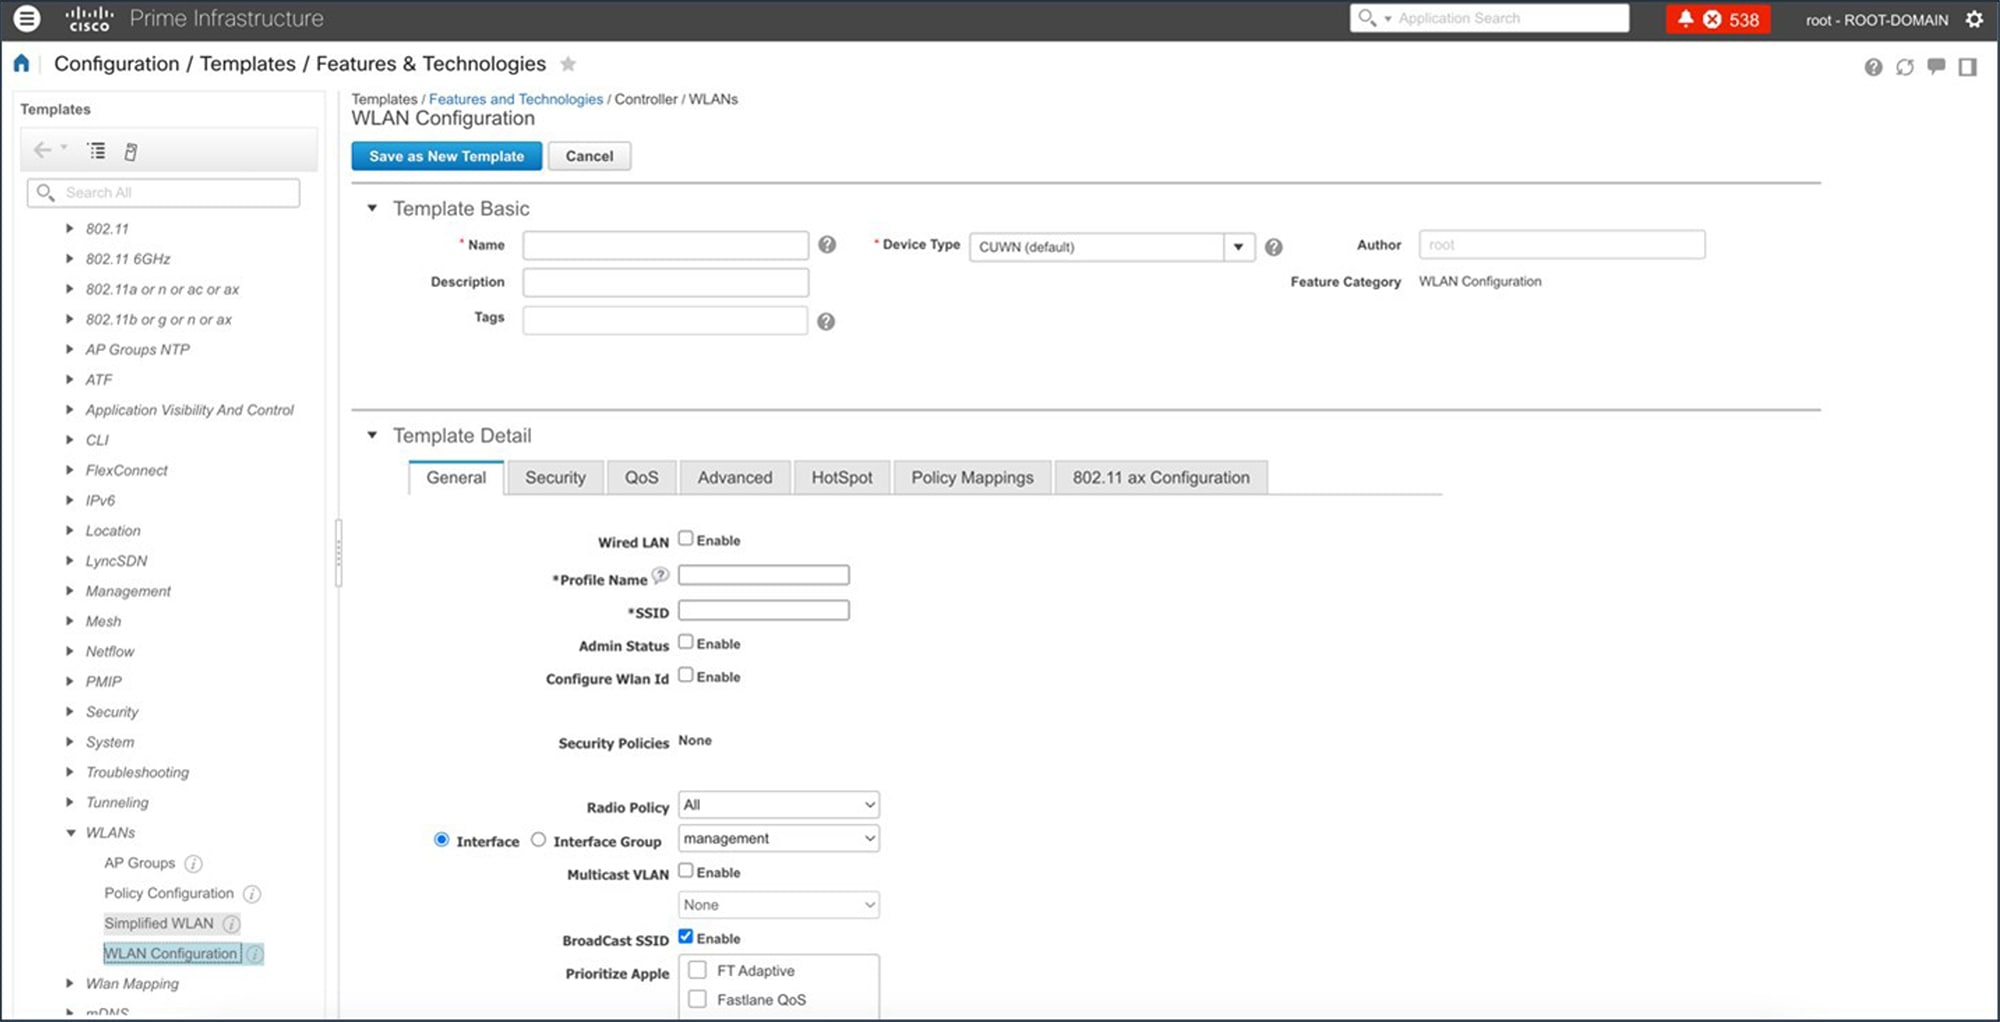Click into the Profile Name input field

(x=764, y=575)
